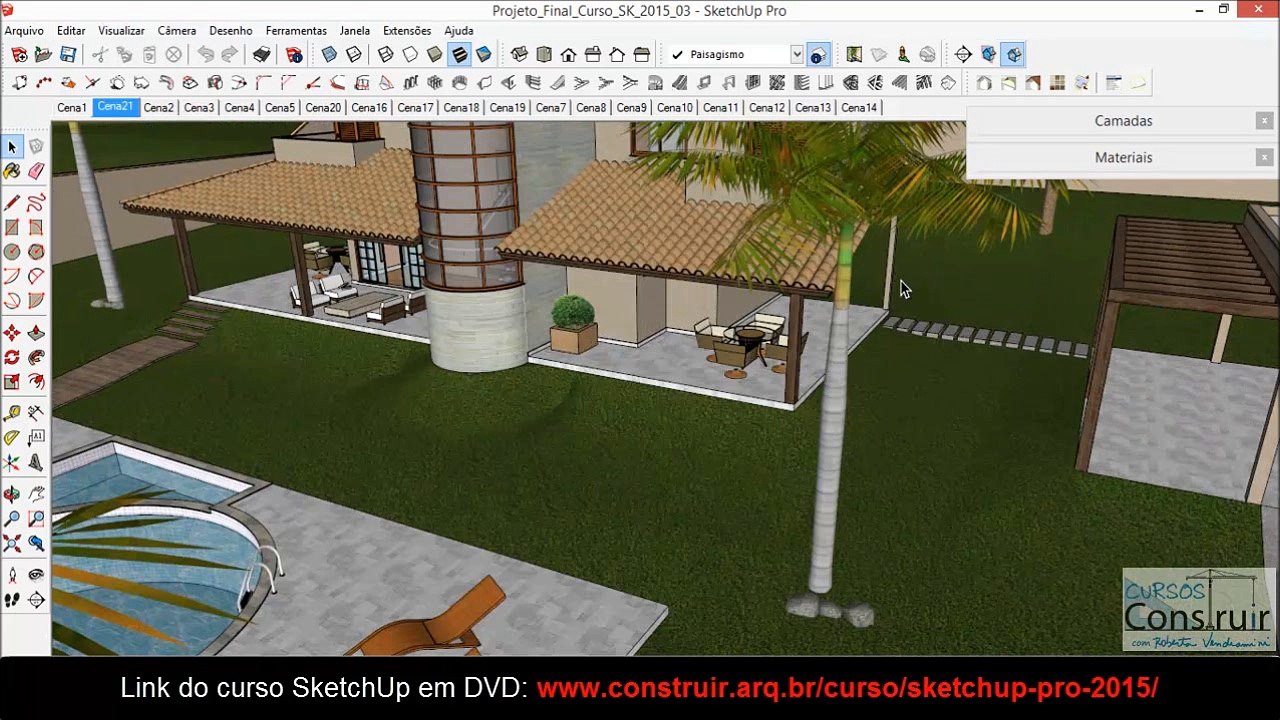Click the Undo arrow icon
The height and width of the screenshot is (720, 1280).
(x=205, y=54)
